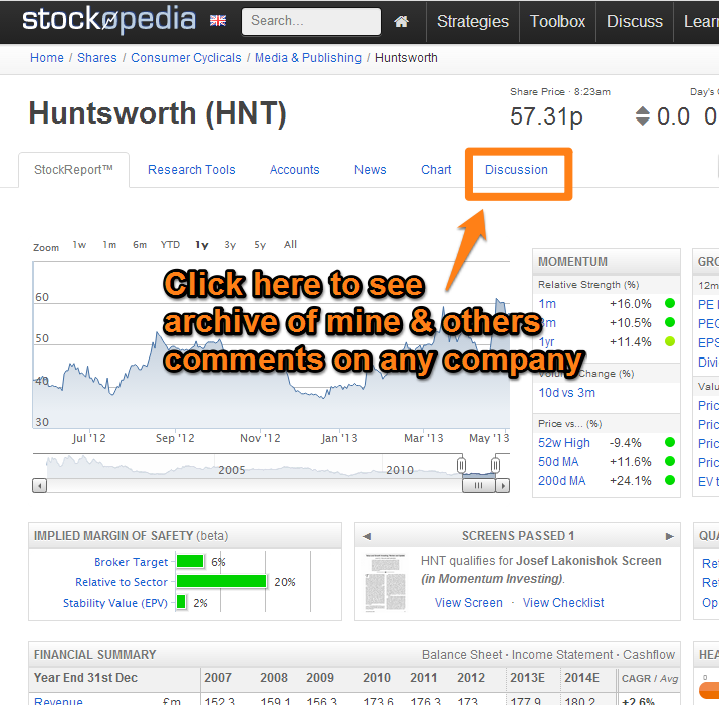719x705 pixels.
Task: Switch to the Chart tab
Action: point(436,170)
